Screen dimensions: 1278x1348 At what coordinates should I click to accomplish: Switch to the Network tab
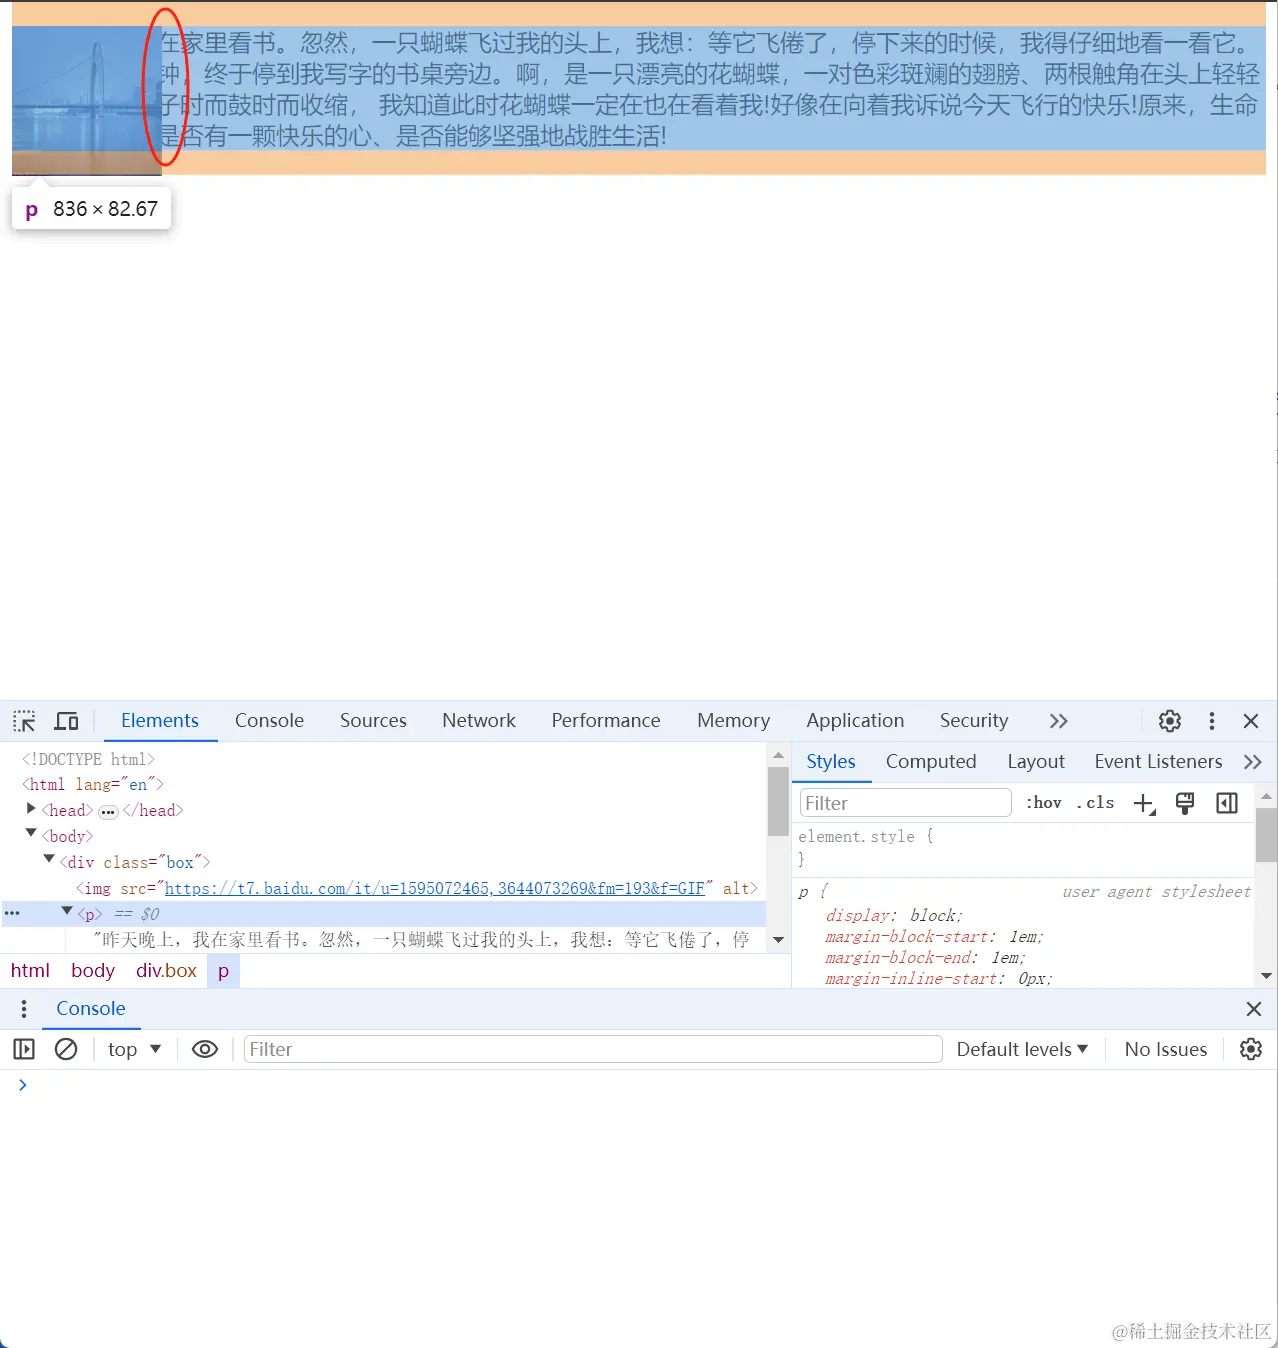point(479,721)
